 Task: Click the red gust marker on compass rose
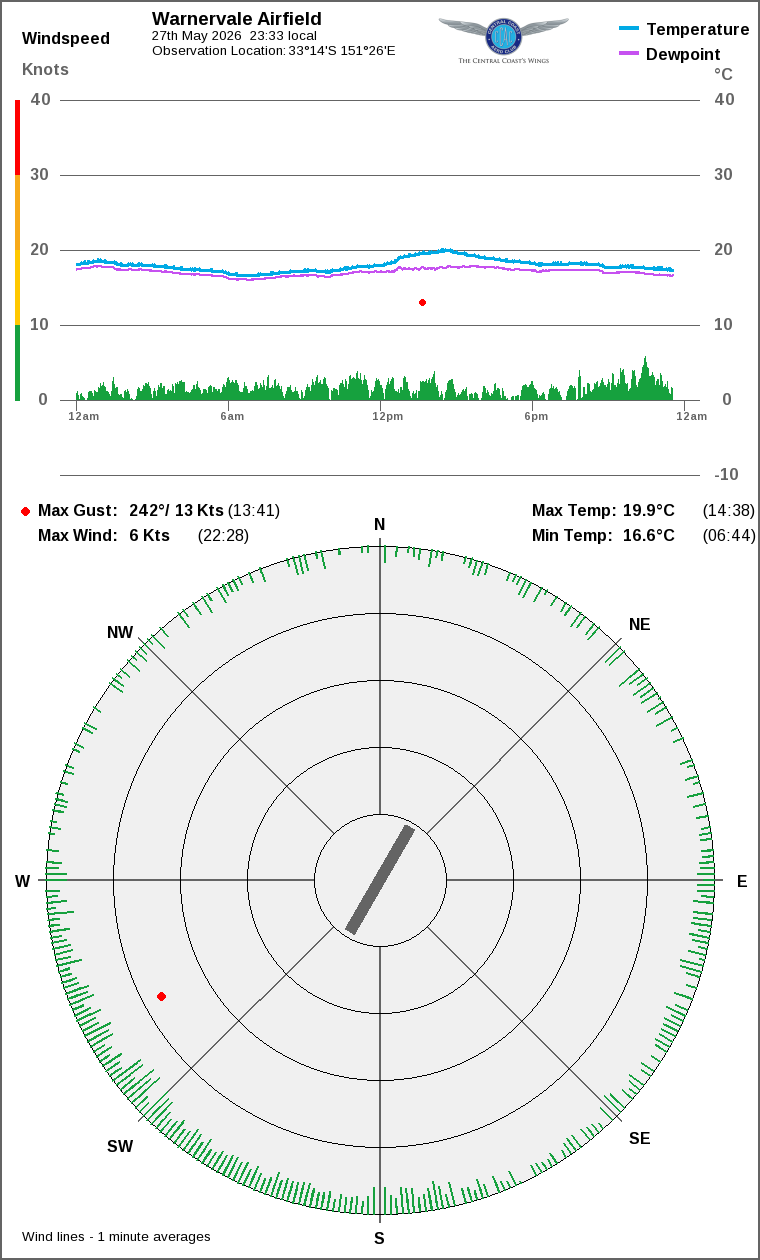(x=161, y=996)
